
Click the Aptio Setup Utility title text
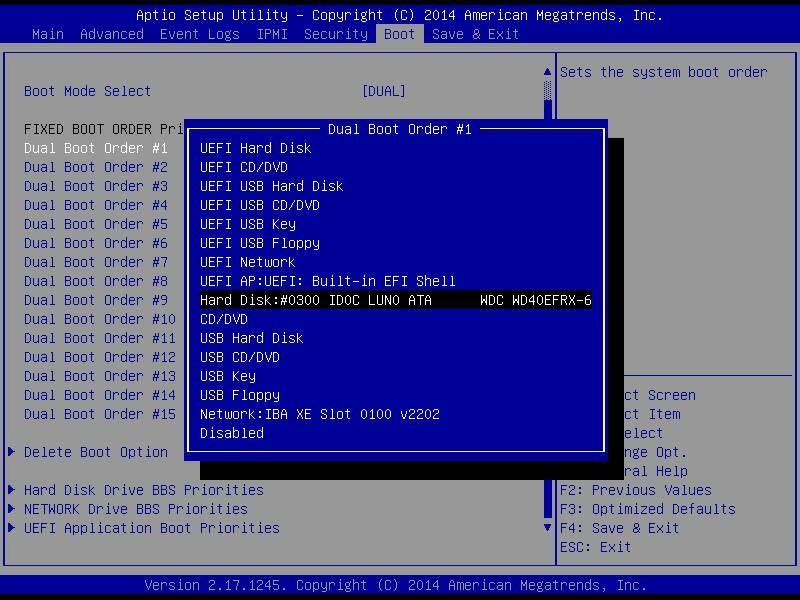399,15
